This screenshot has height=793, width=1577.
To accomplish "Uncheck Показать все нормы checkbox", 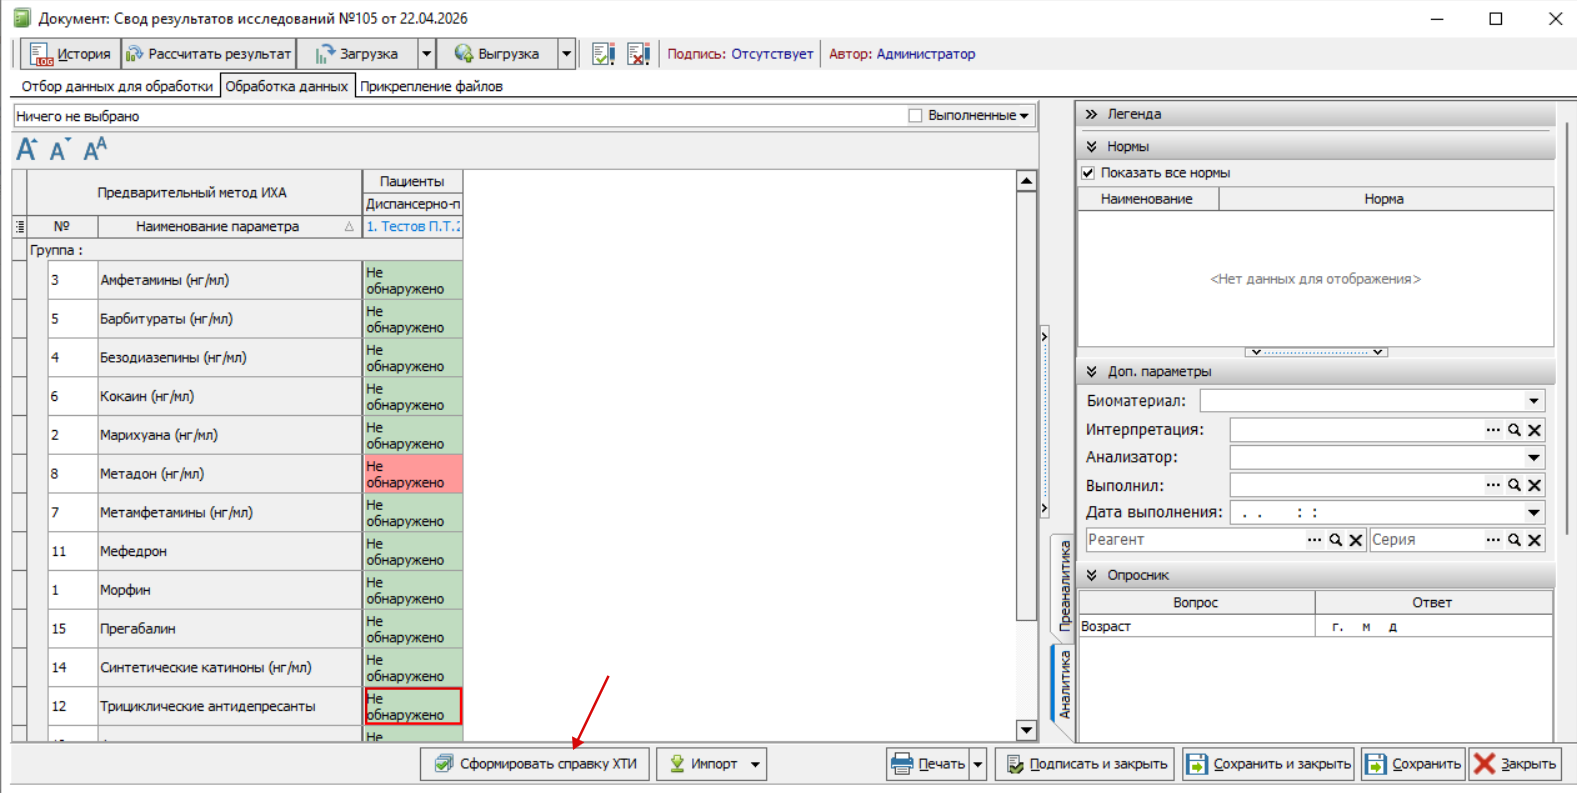I will click(x=1088, y=173).
